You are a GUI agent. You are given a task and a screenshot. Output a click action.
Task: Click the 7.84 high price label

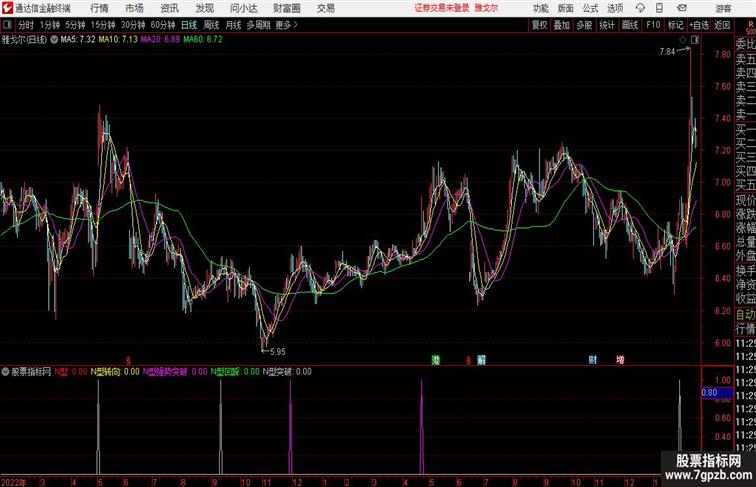[667, 52]
